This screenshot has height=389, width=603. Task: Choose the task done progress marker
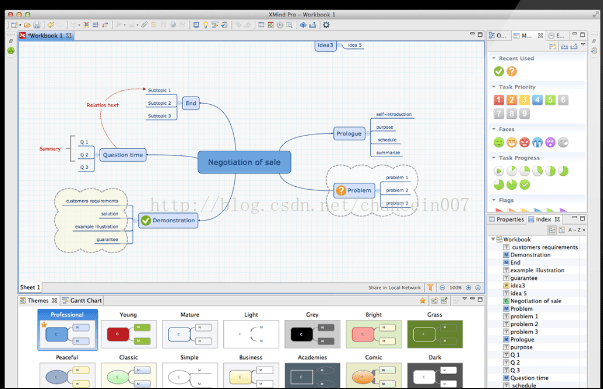click(525, 185)
